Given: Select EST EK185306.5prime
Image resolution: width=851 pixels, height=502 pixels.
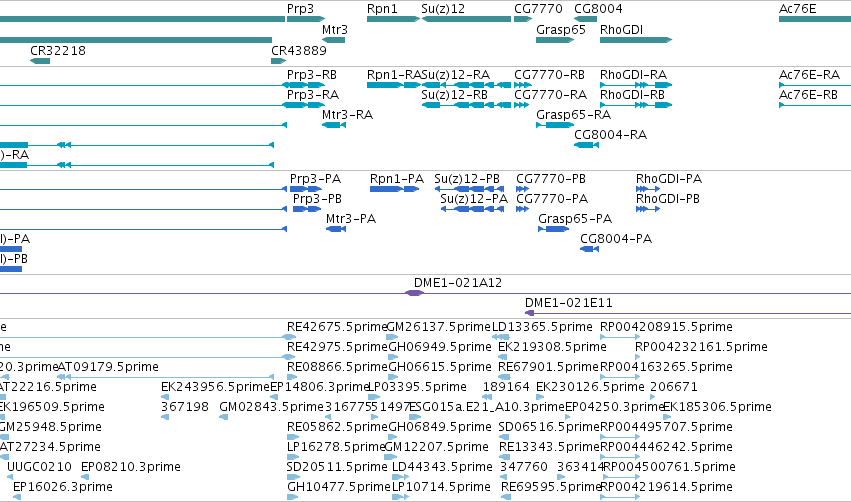Looking at the screenshot, I should [717, 407].
